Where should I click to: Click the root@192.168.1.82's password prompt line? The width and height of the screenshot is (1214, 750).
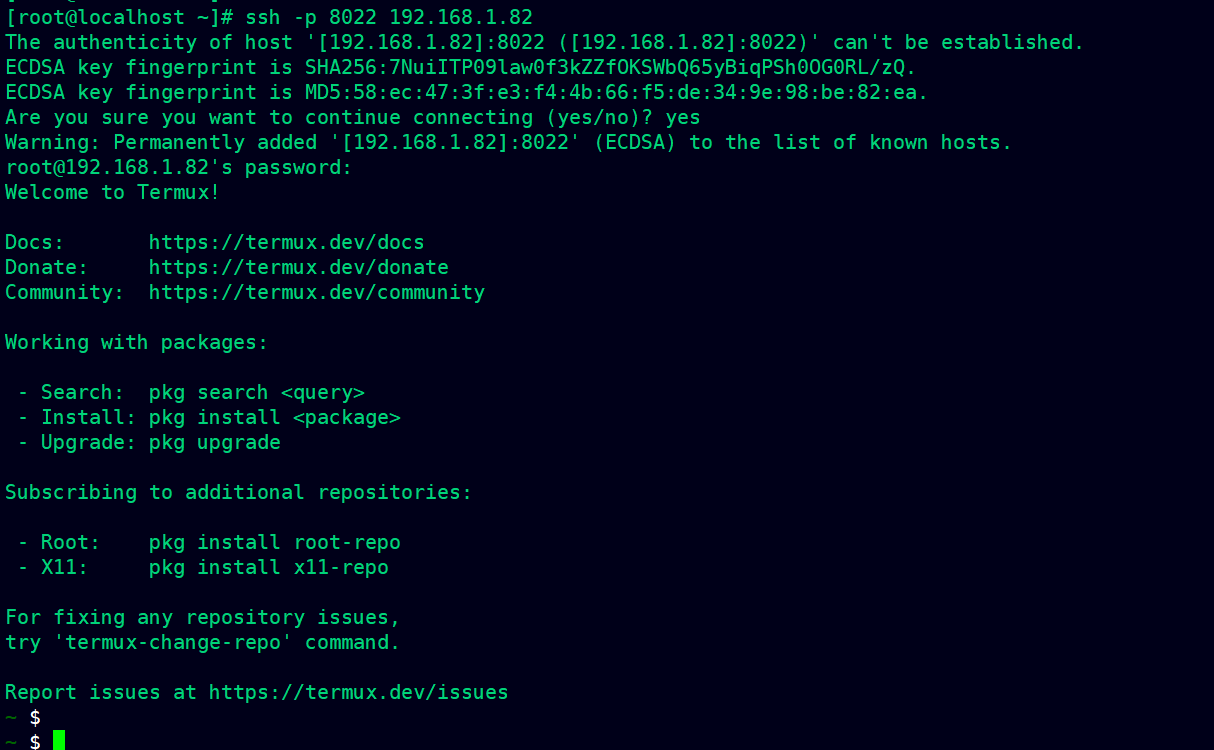pyautogui.click(x=178, y=167)
